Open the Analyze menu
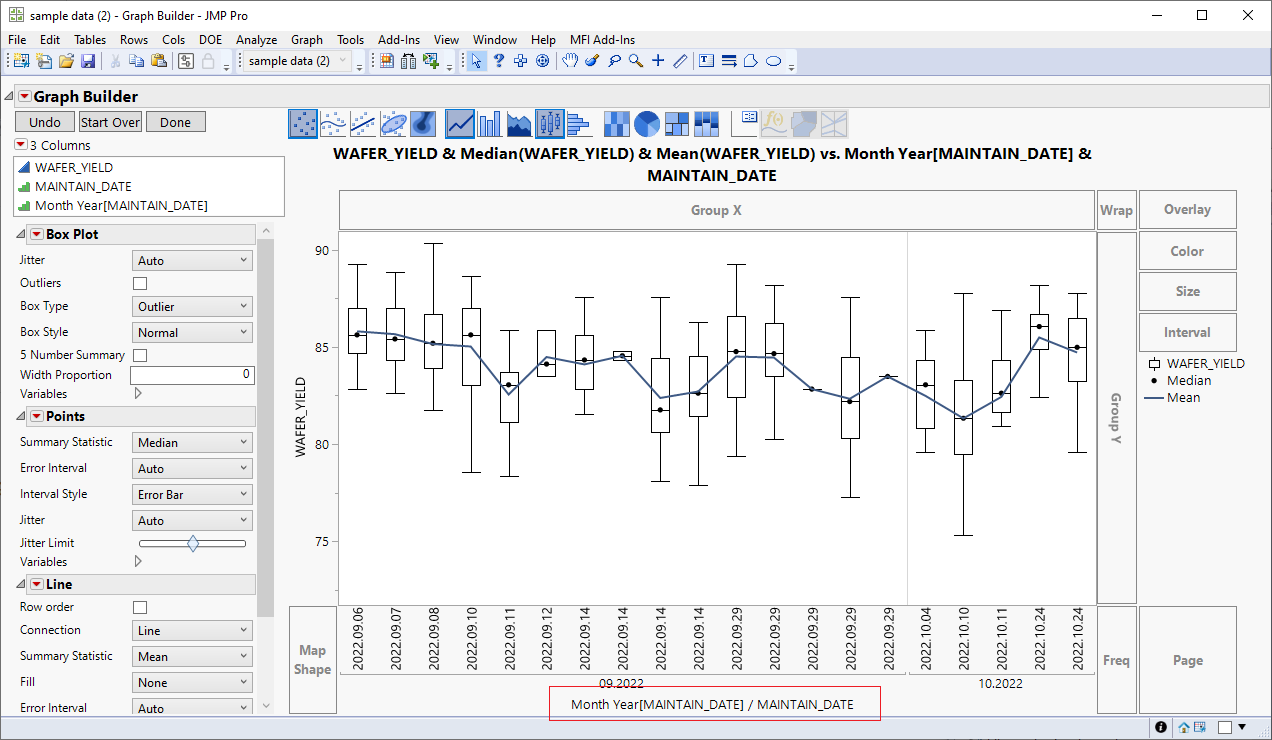The image size is (1272, 740). (256, 40)
